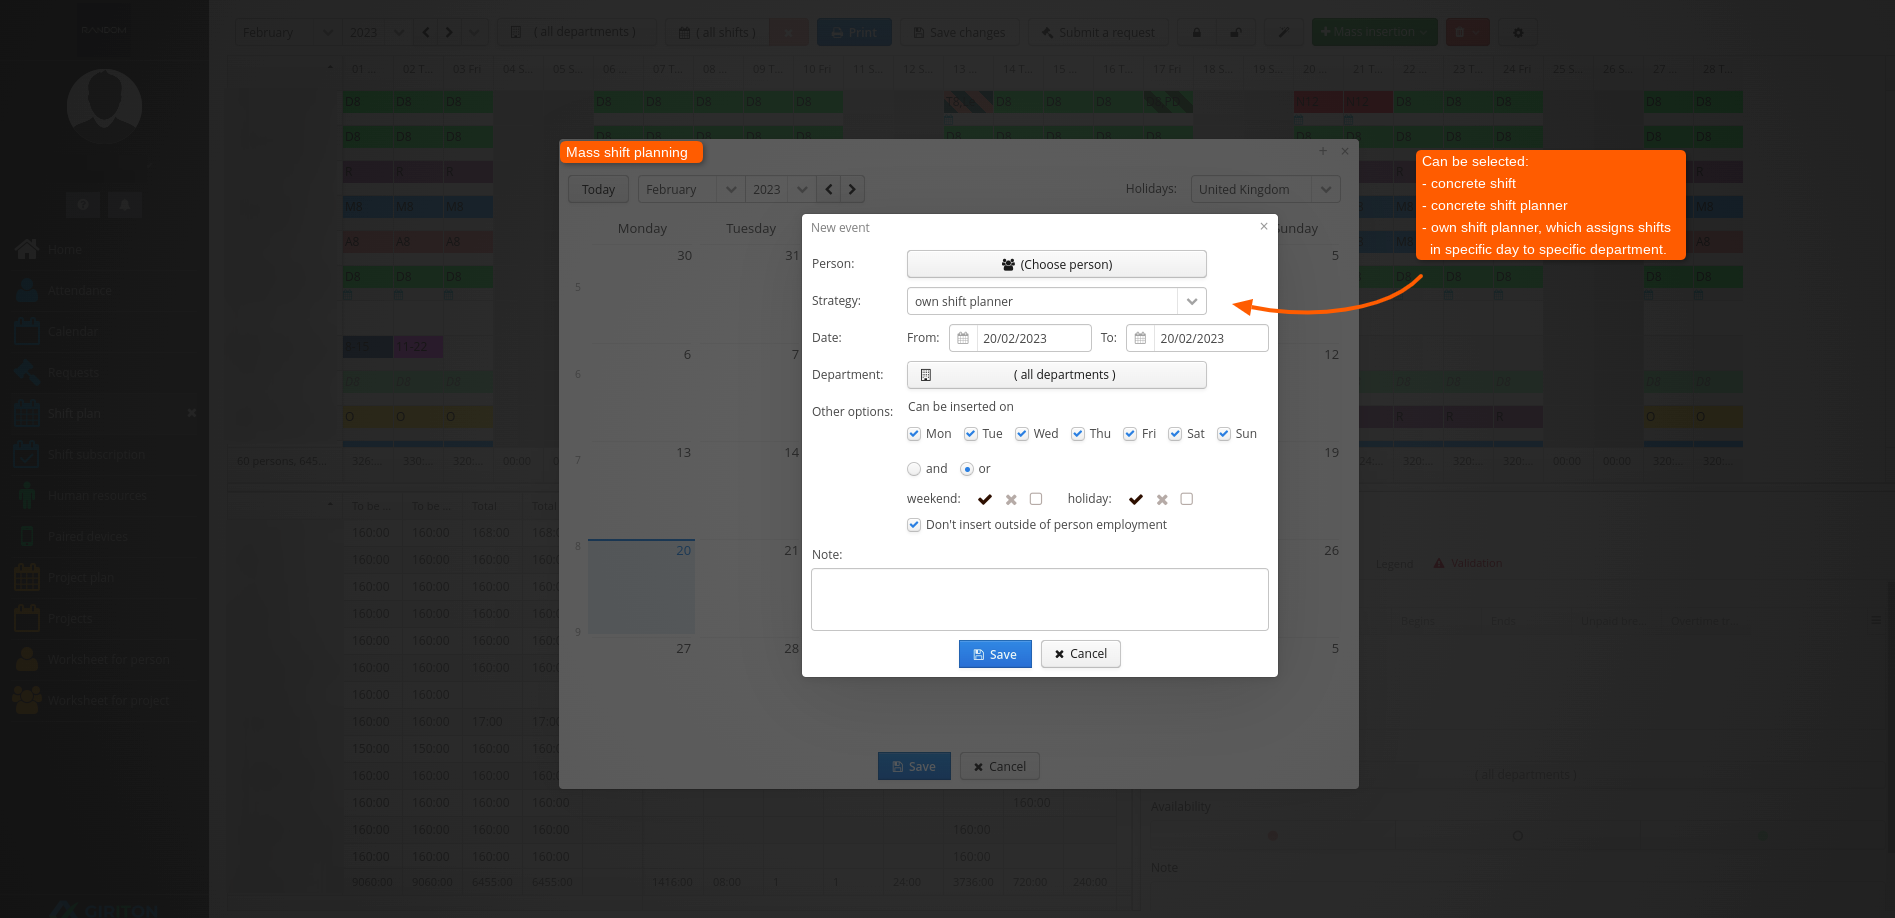Screen dimensions: 1895x918
Task: Click the help question-mark icon under avatar
Action: click(x=83, y=205)
